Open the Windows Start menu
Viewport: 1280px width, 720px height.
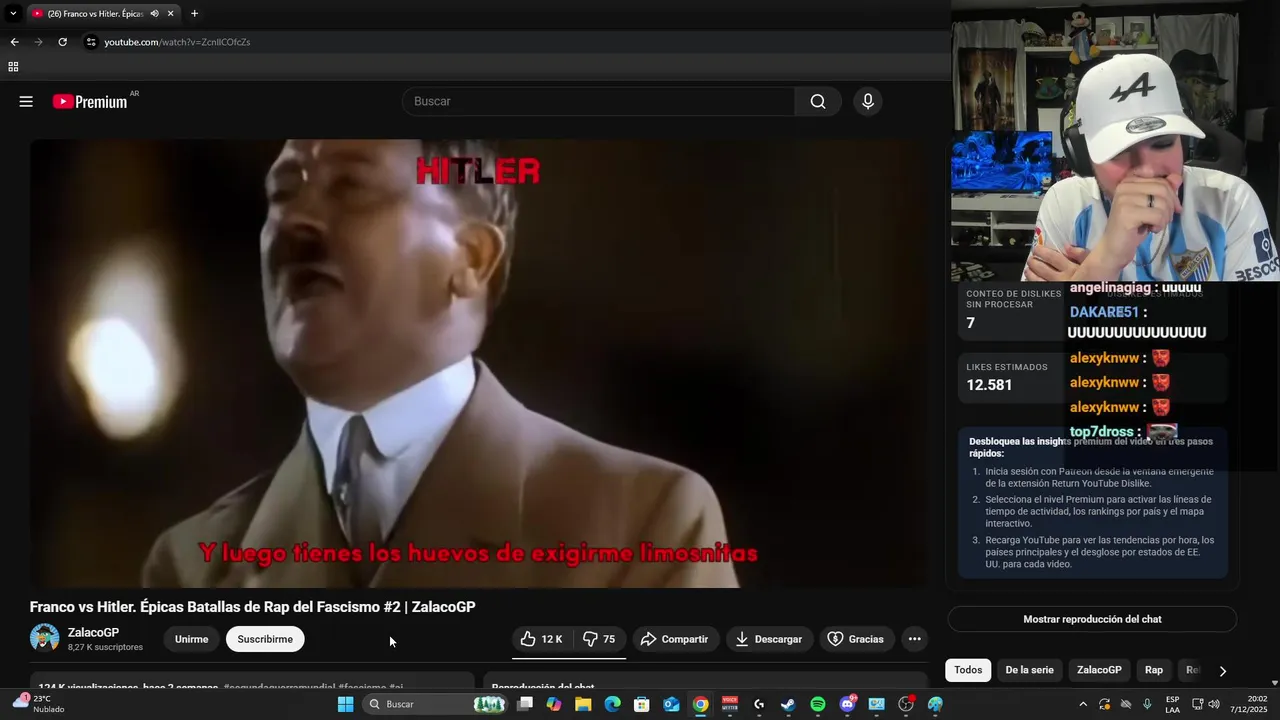[x=345, y=704]
